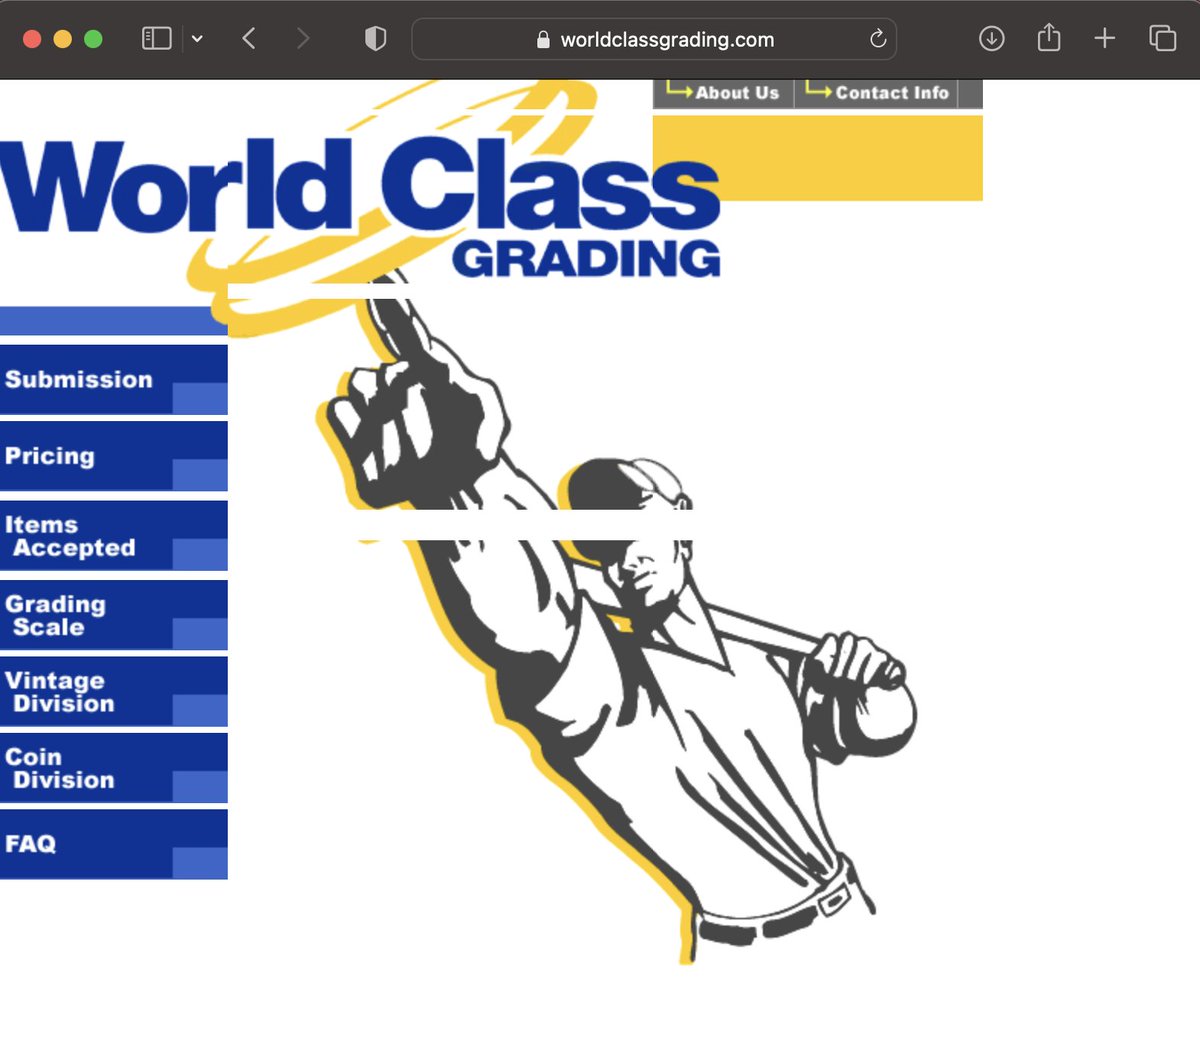Open the Submission menu item
This screenshot has width=1200, height=1050.
[114, 380]
